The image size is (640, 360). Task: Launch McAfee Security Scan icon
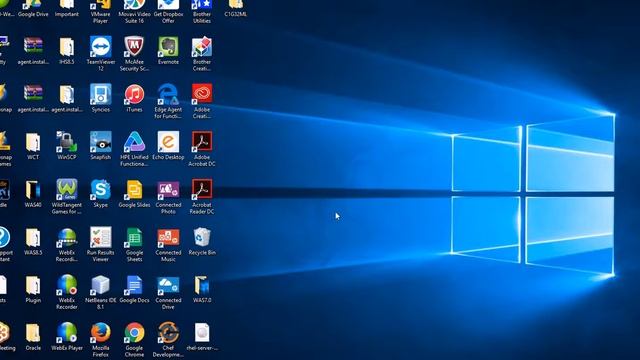coord(134,47)
